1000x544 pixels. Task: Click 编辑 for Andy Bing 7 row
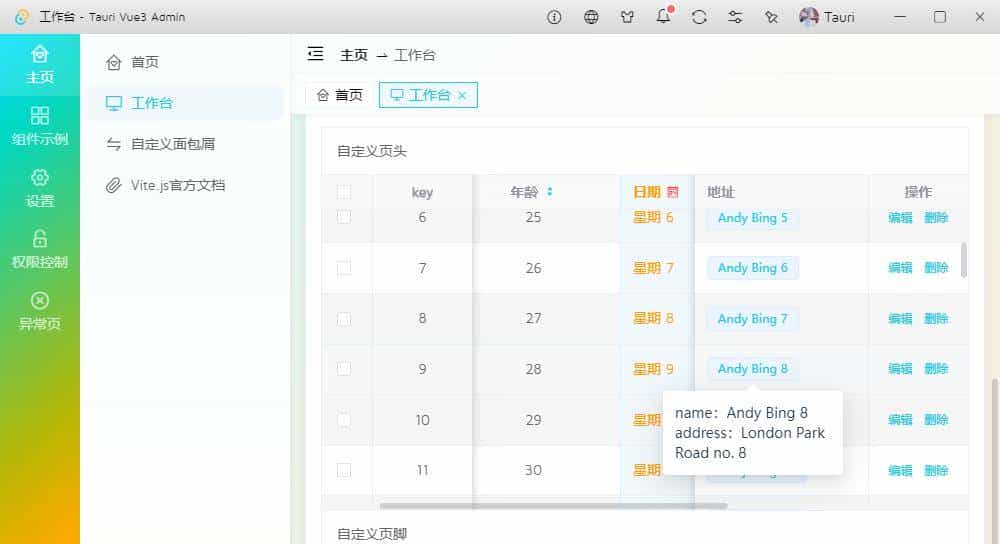pyautogui.click(x=901, y=318)
